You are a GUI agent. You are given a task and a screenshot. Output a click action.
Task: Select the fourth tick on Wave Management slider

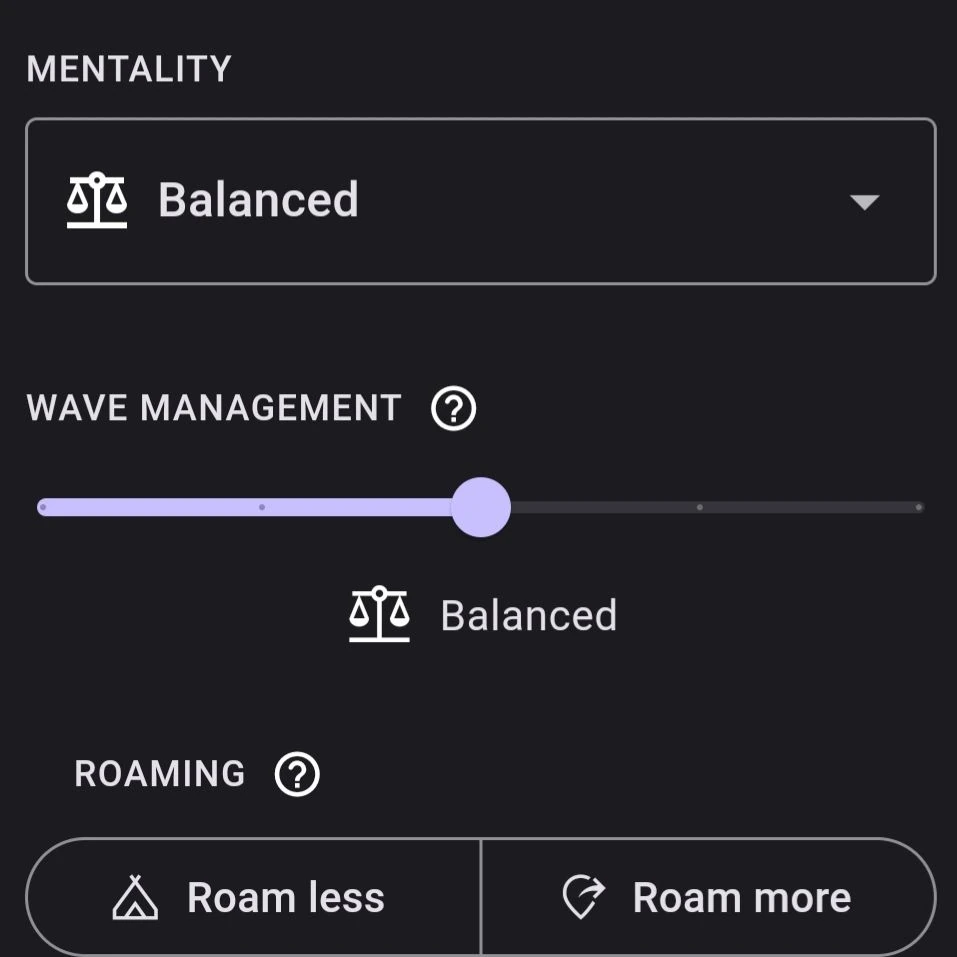pyautogui.click(x=700, y=507)
